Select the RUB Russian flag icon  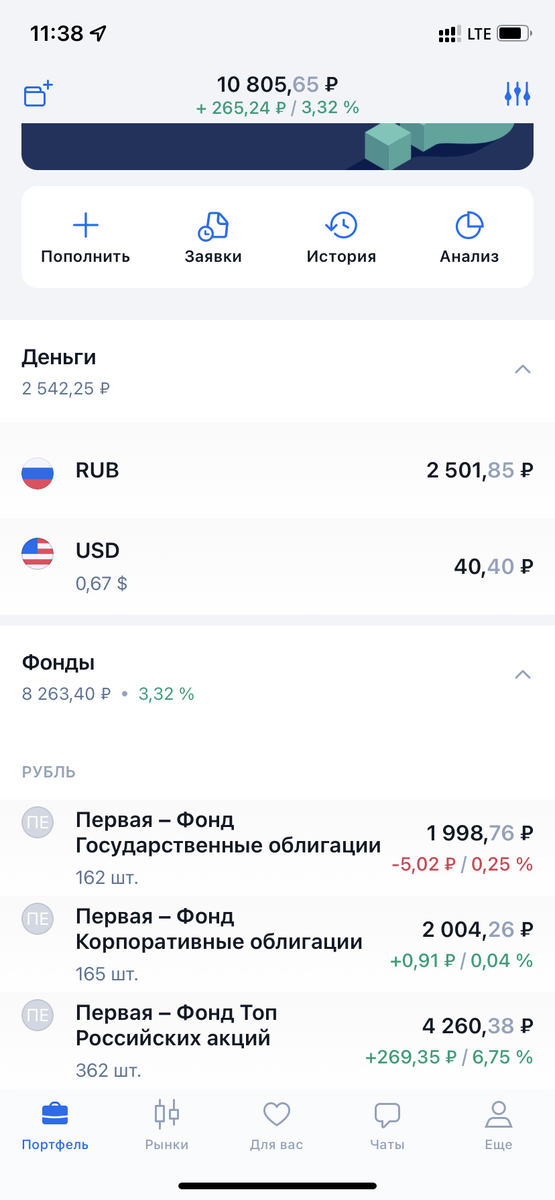pos(38,471)
